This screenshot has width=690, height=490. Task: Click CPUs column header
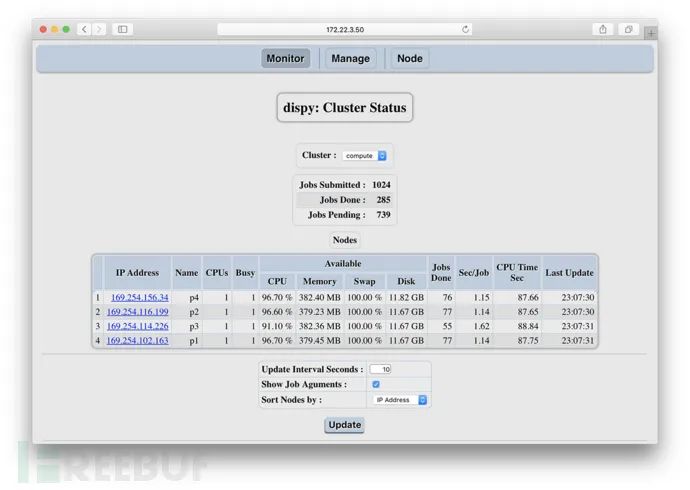[217, 273]
